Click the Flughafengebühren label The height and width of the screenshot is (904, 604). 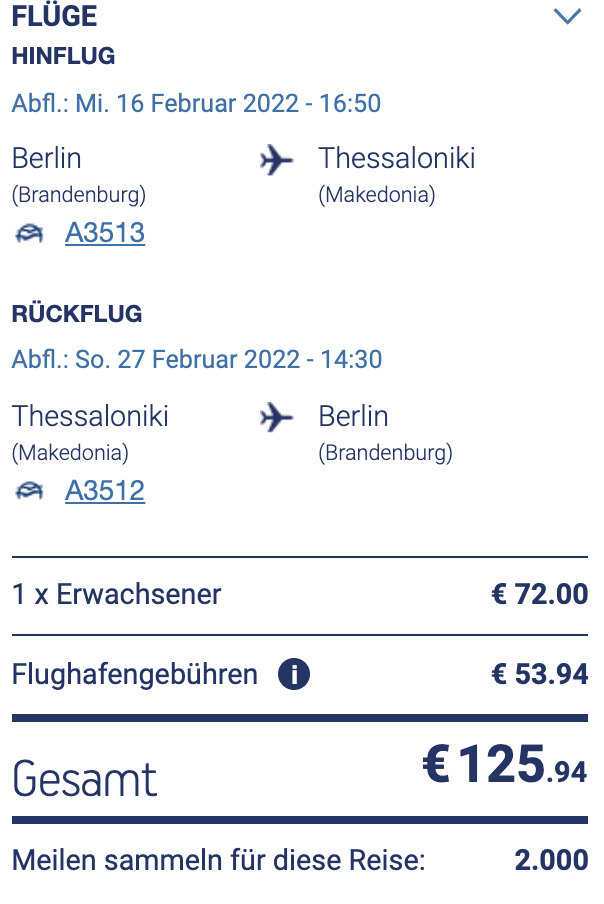[x=135, y=674]
